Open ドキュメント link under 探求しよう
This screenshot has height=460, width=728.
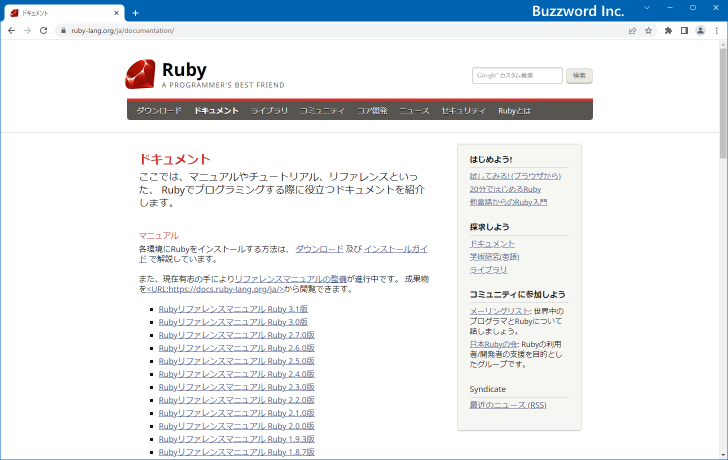[x=492, y=244]
